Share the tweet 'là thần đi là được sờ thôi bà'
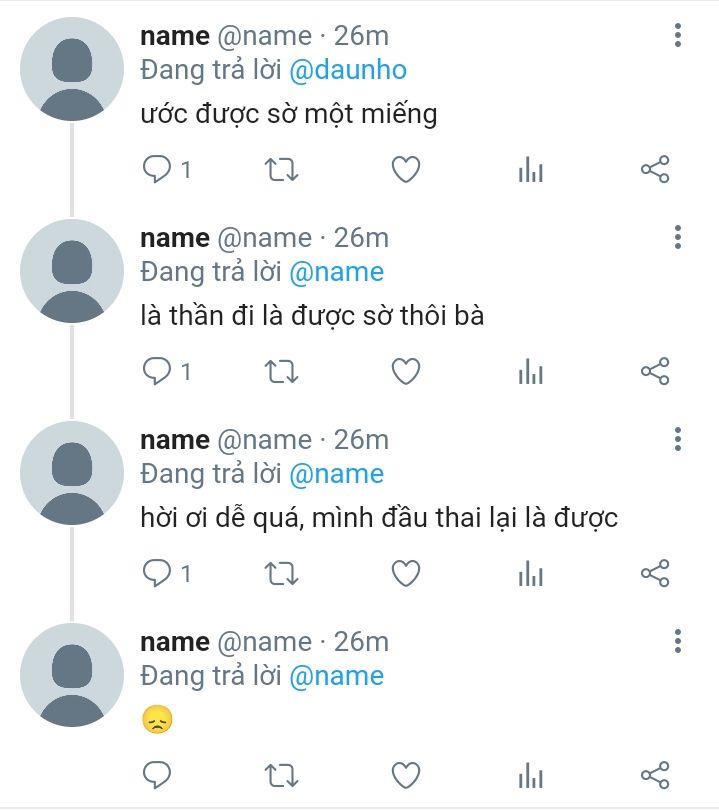 coord(655,371)
